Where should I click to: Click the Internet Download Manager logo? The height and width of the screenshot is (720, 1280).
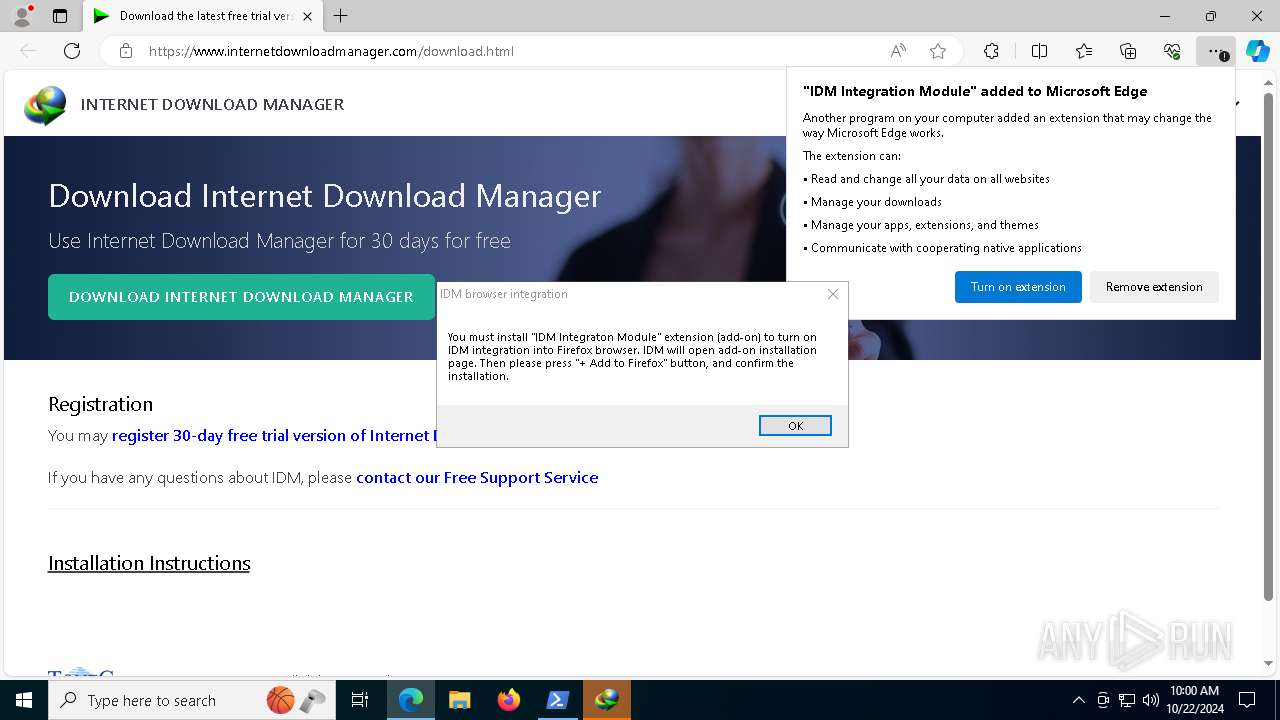pos(46,105)
